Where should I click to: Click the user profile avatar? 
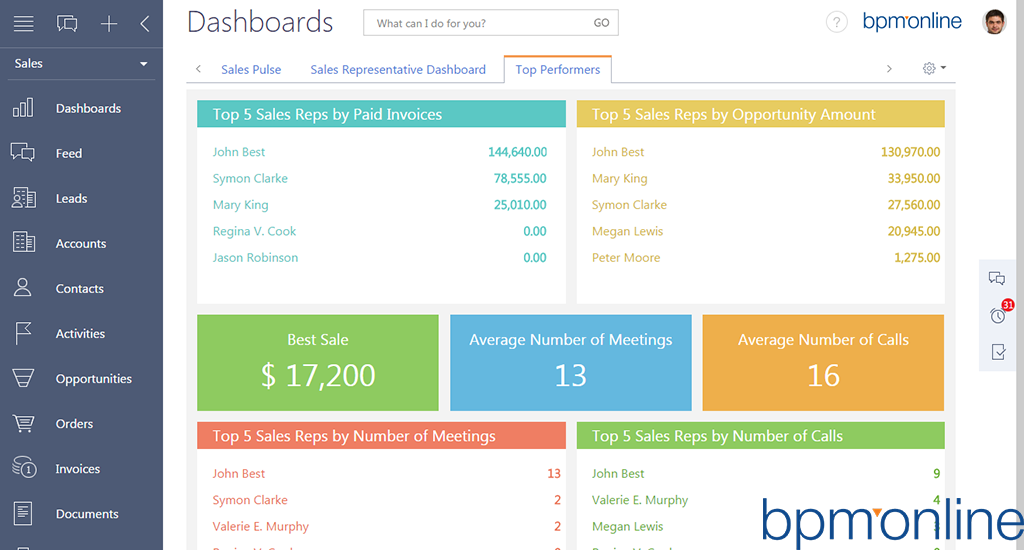click(994, 22)
